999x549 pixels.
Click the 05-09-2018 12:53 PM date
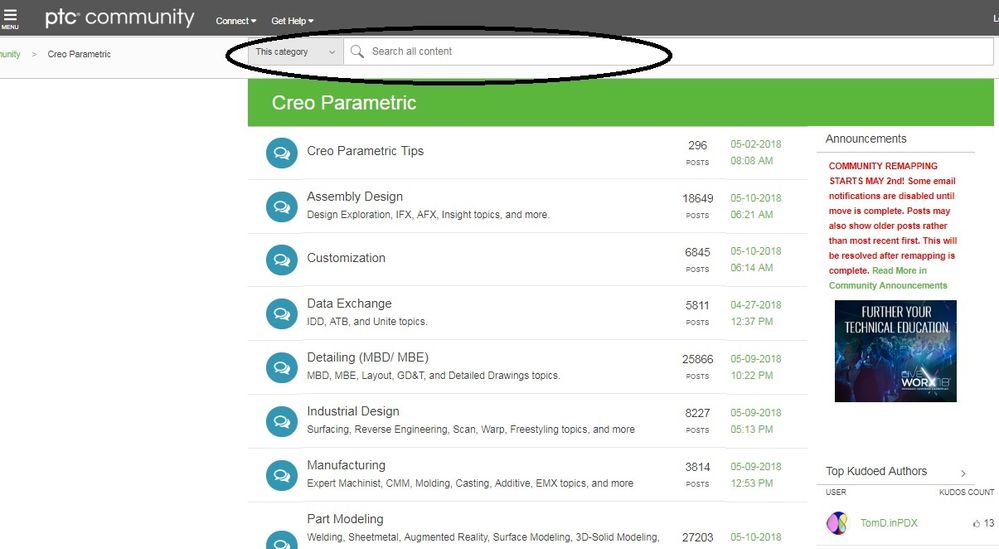pos(756,475)
